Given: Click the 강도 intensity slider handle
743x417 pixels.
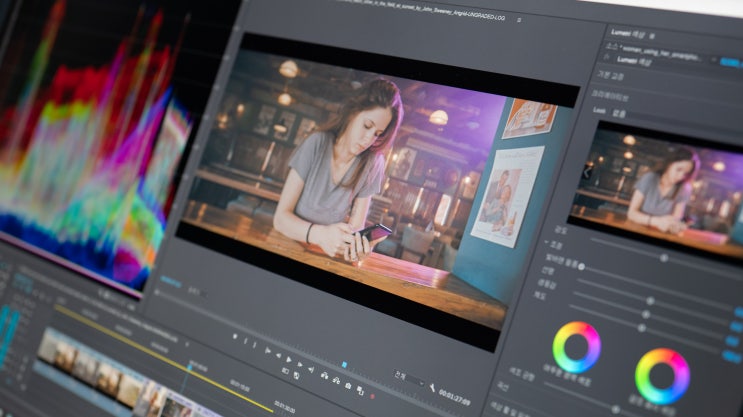Looking at the screenshot, I should click(x=664, y=258).
